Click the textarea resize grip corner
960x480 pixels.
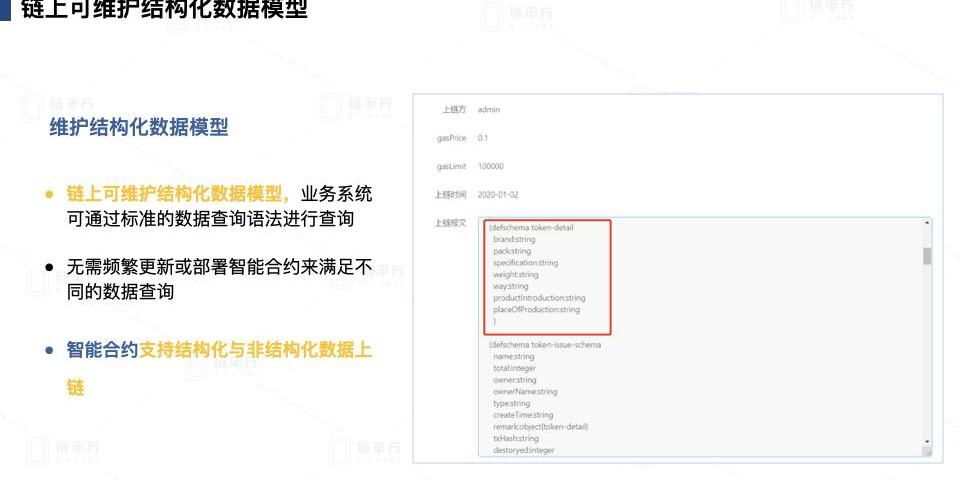pyautogui.click(x=927, y=451)
